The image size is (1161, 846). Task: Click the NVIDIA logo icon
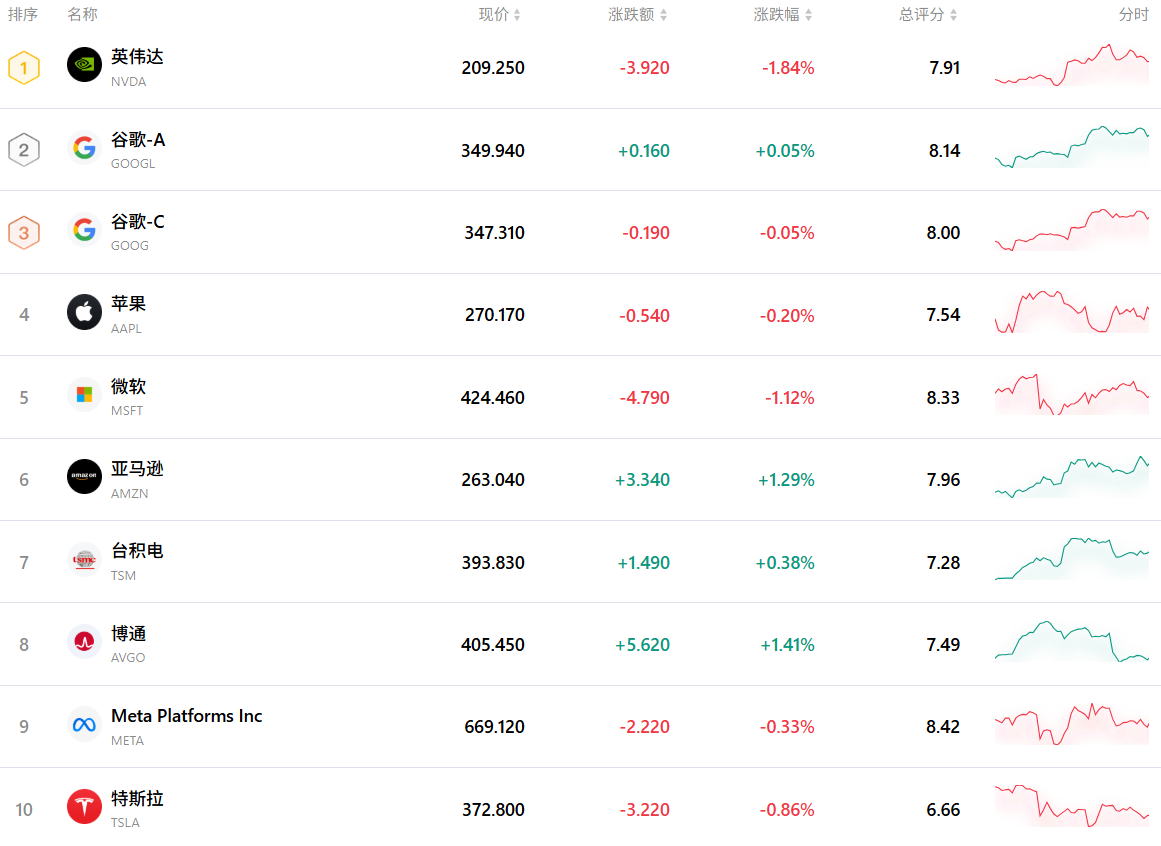tap(84, 65)
